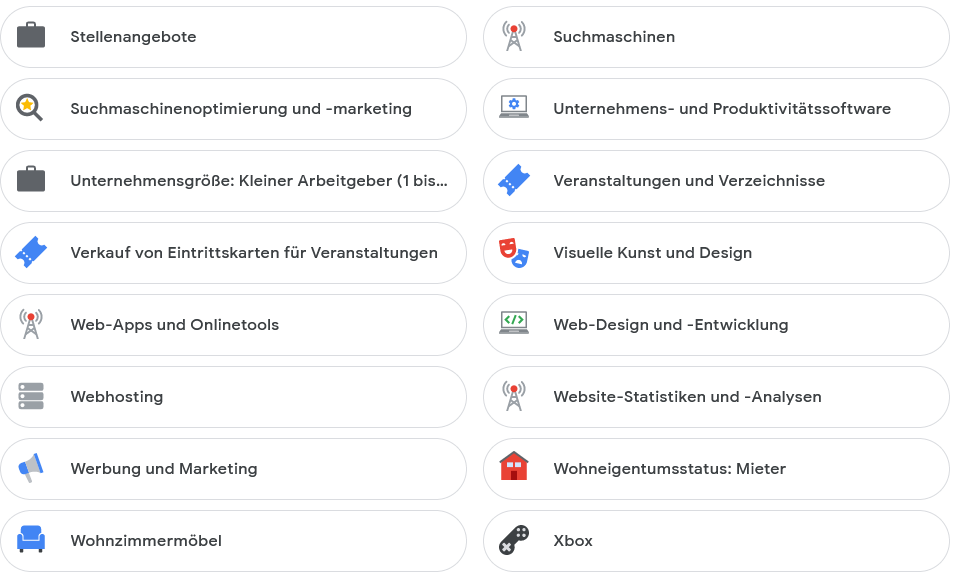Click the blue armchair icon for Wohnzimmermöbel

[x=31, y=539]
